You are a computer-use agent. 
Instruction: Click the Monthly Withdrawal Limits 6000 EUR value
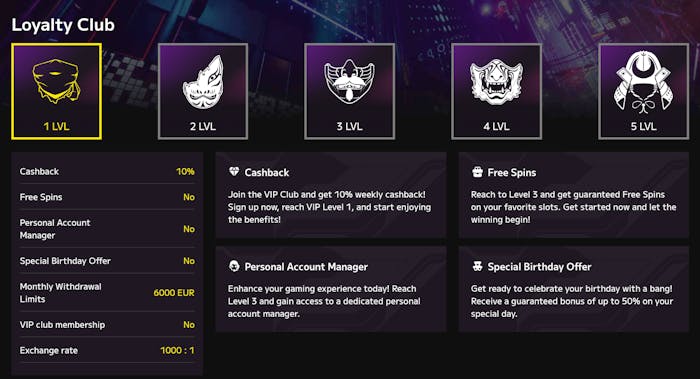(x=174, y=293)
